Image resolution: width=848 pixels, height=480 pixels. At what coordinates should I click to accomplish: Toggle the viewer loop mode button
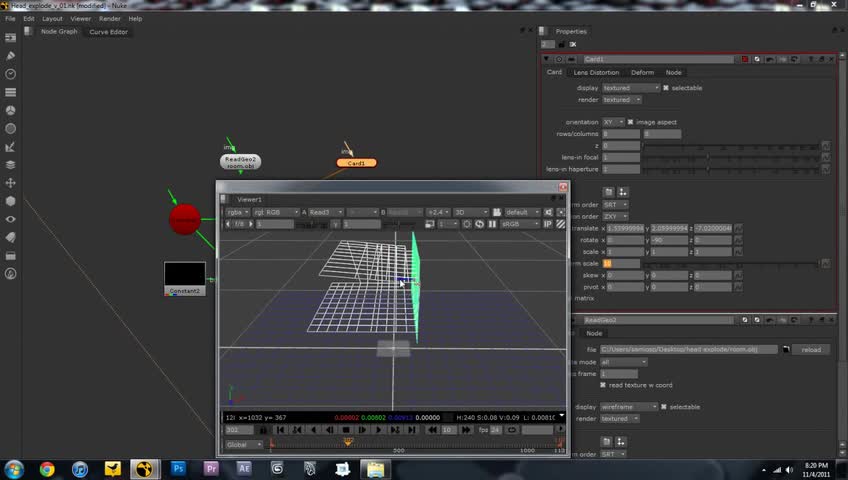[x=512, y=430]
